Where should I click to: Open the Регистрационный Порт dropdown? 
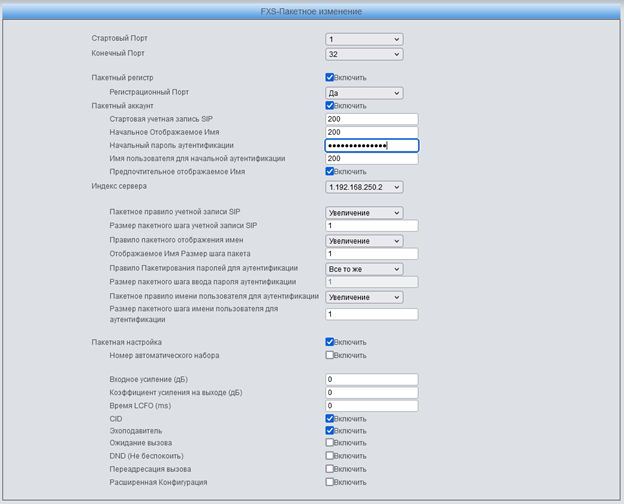click(x=364, y=93)
